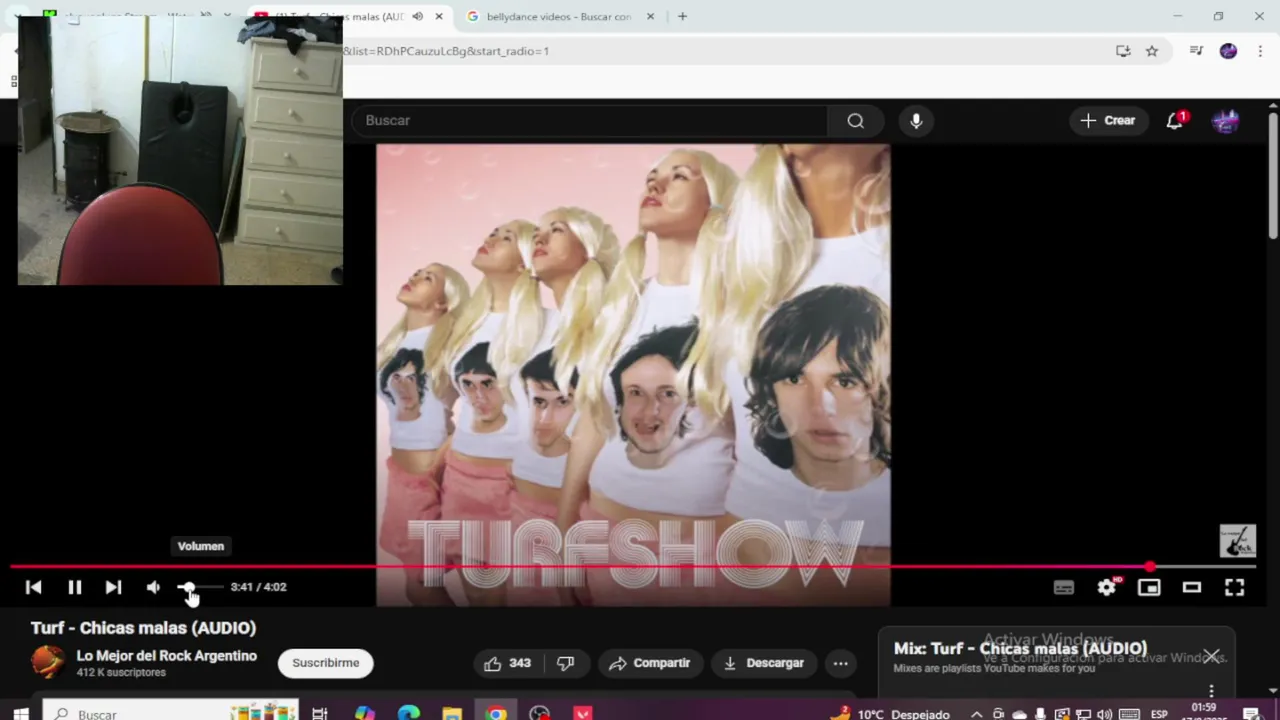Bookmark this page with star icon

[x=1152, y=51]
